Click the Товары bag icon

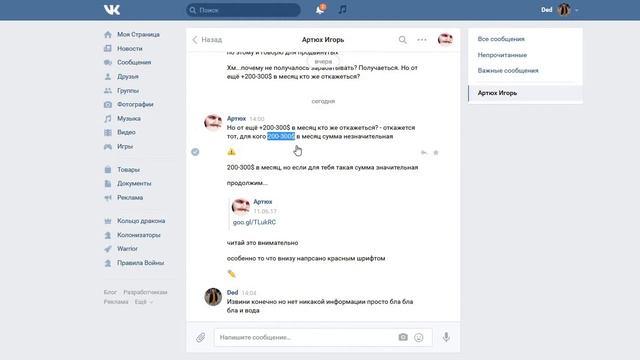point(108,169)
